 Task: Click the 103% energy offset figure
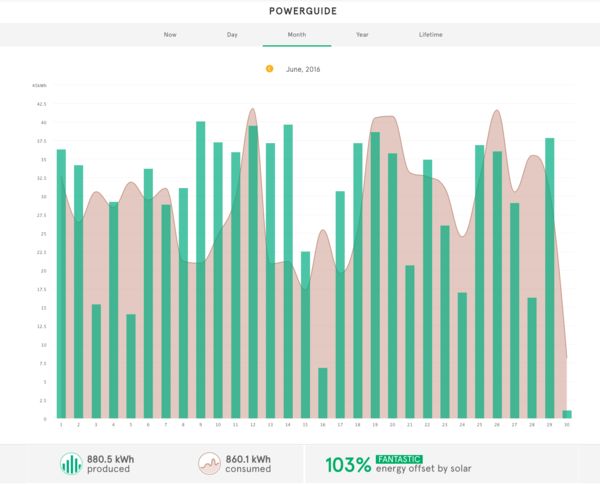pyautogui.click(x=348, y=465)
